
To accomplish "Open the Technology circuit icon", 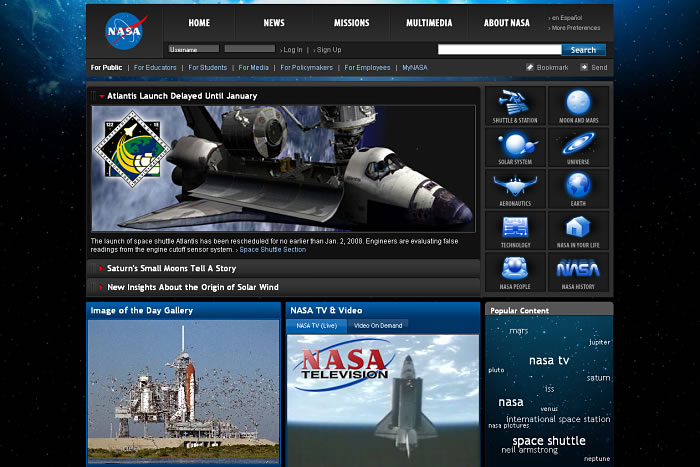I will [x=515, y=230].
